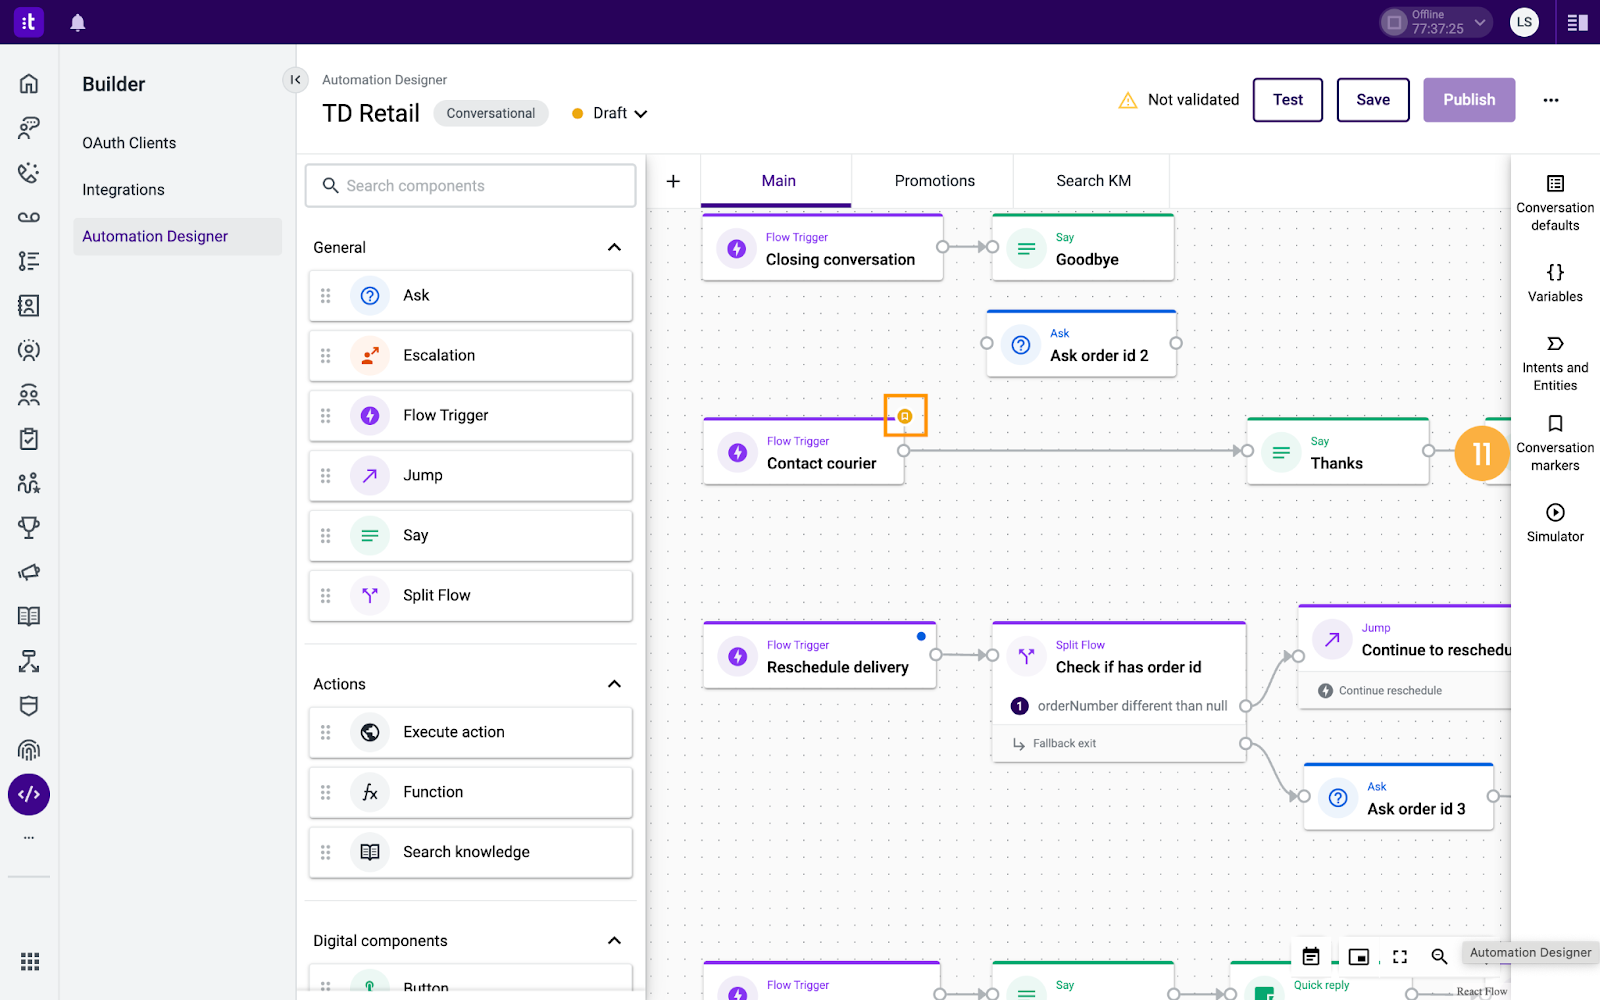Collapse the General components section
This screenshot has width=1600, height=1000.
[x=614, y=247]
